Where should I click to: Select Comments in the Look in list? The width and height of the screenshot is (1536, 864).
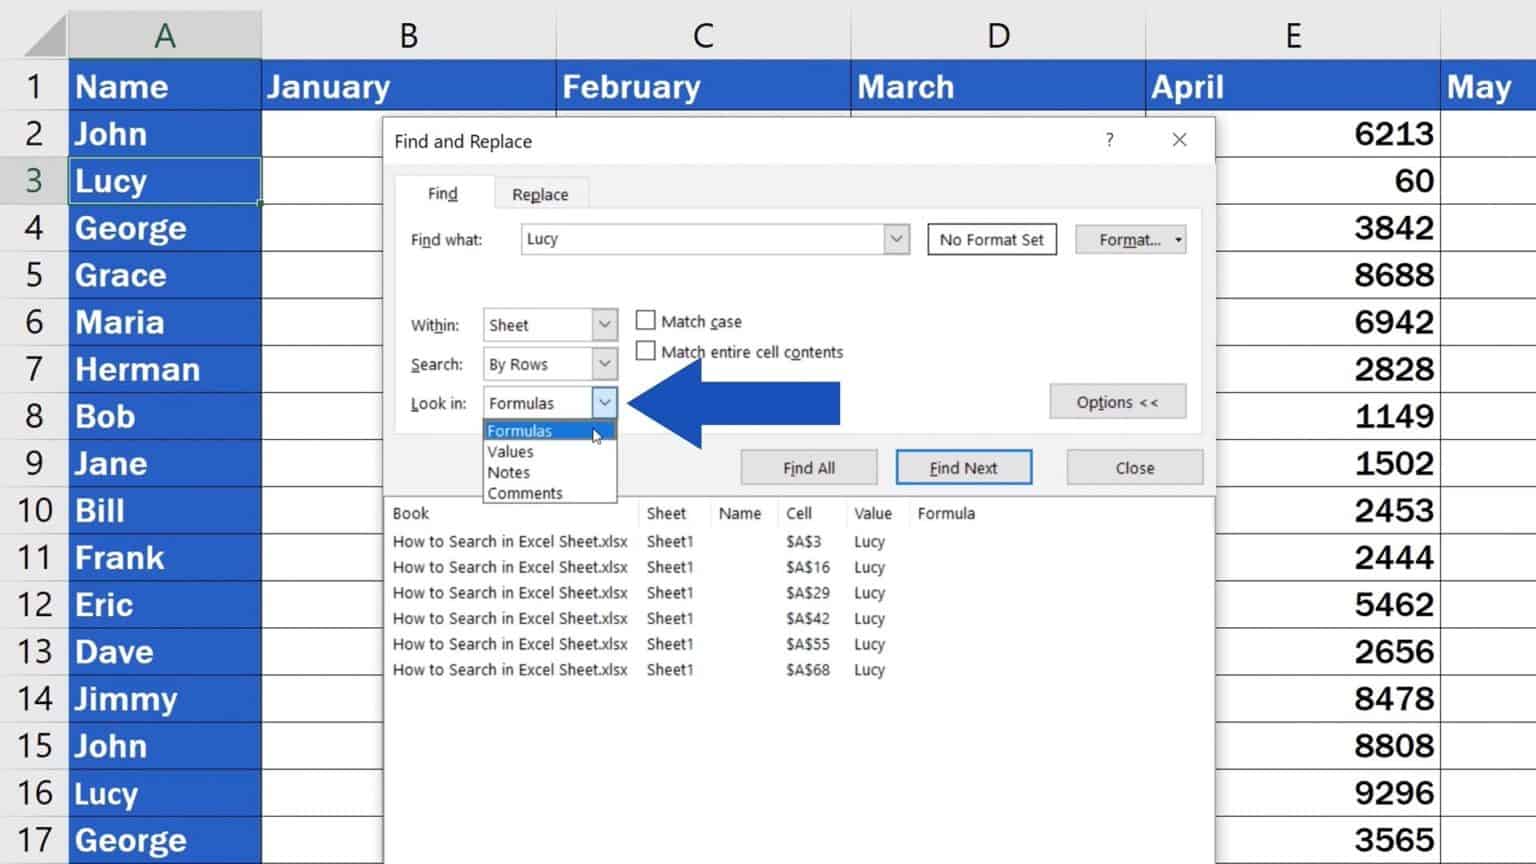point(525,492)
